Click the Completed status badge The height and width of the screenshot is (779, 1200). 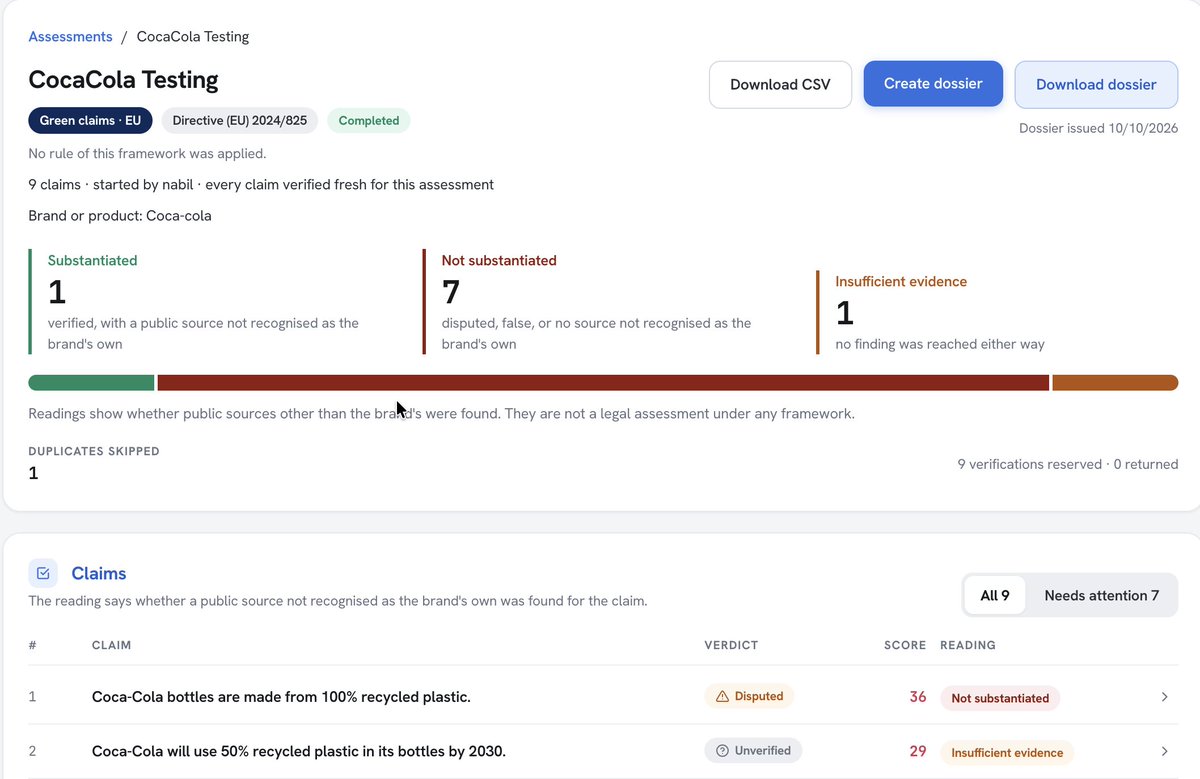pyautogui.click(x=369, y=121)
